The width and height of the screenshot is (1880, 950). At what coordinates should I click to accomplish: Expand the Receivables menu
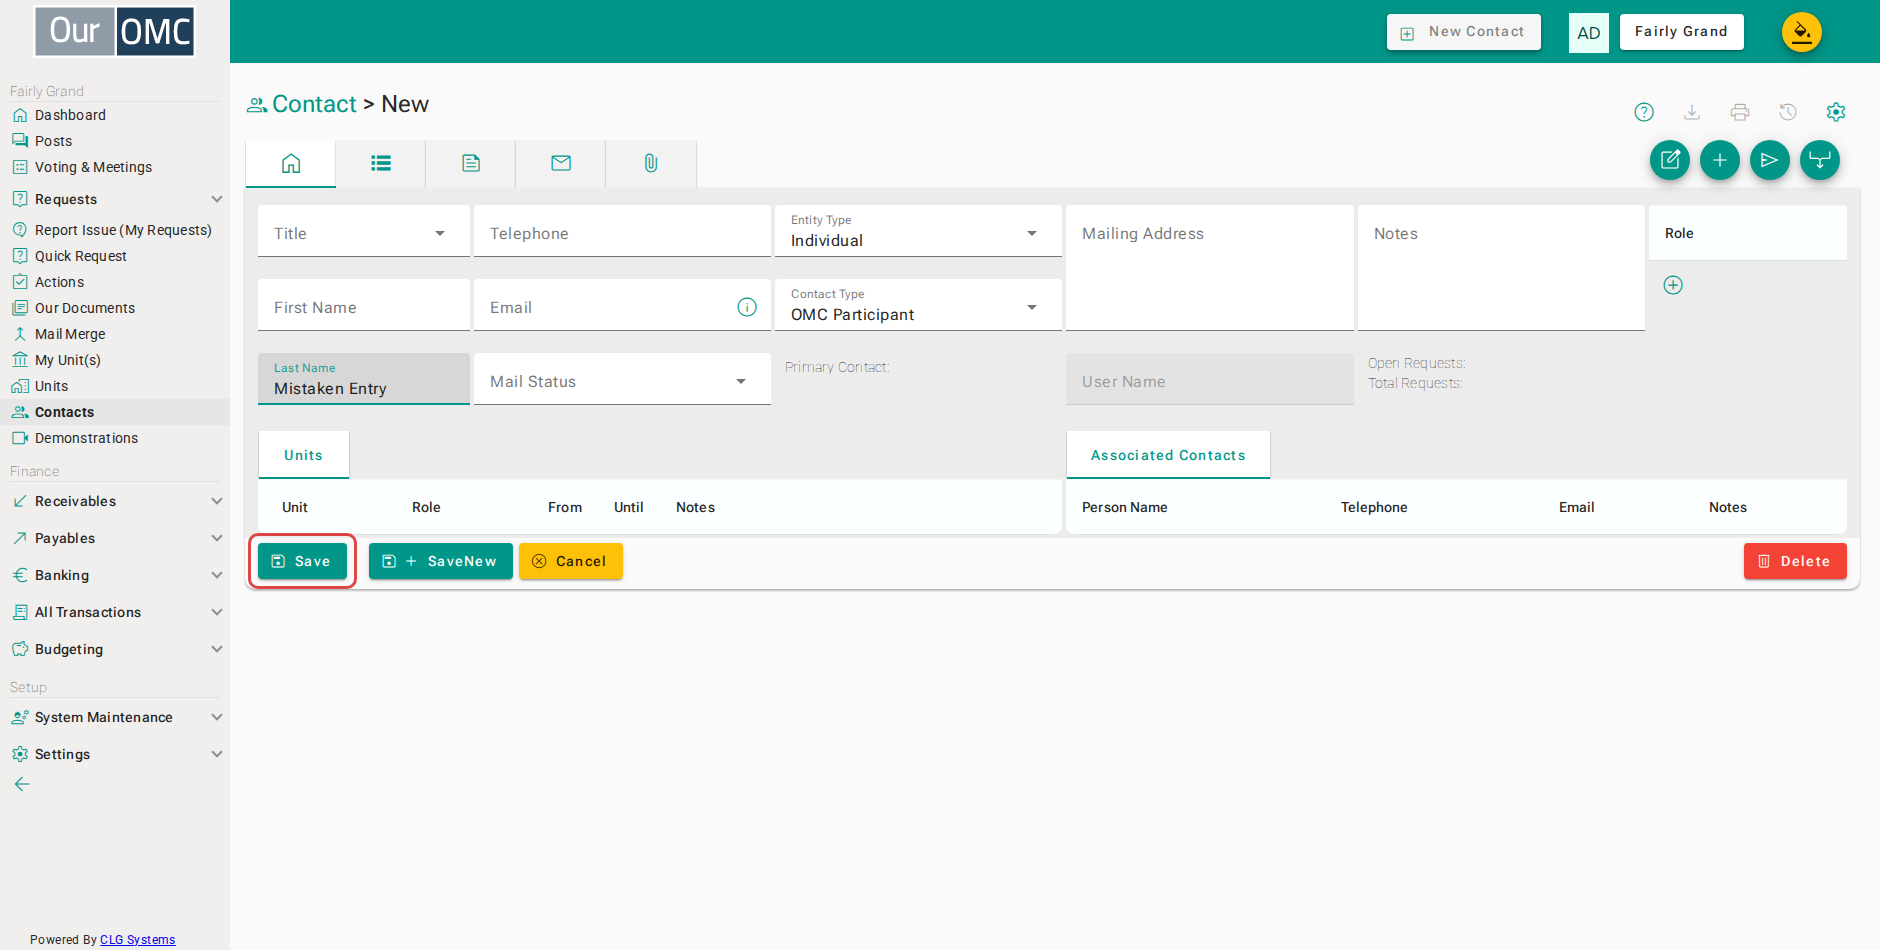point(115,501)
